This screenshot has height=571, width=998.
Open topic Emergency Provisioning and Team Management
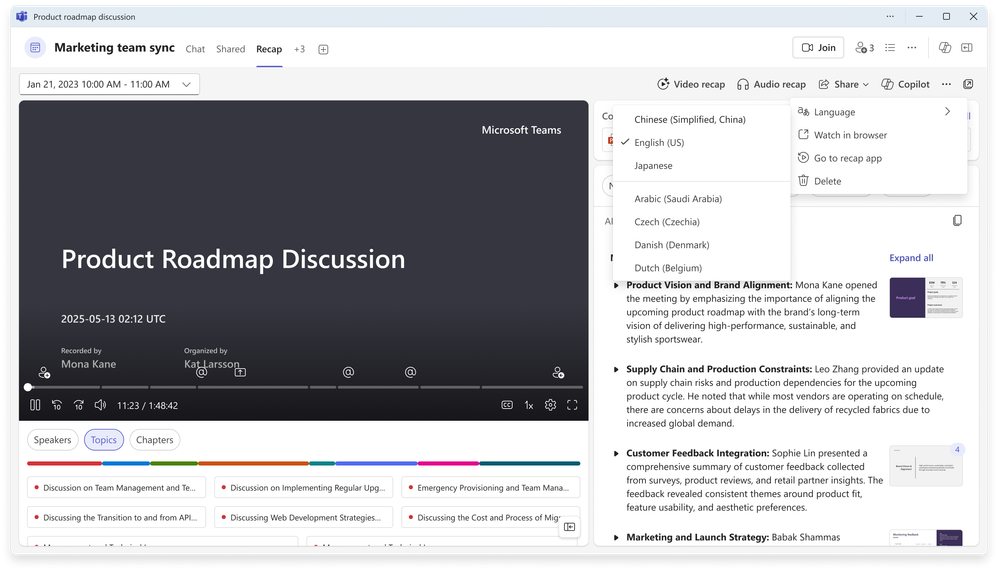click(491, 488)
